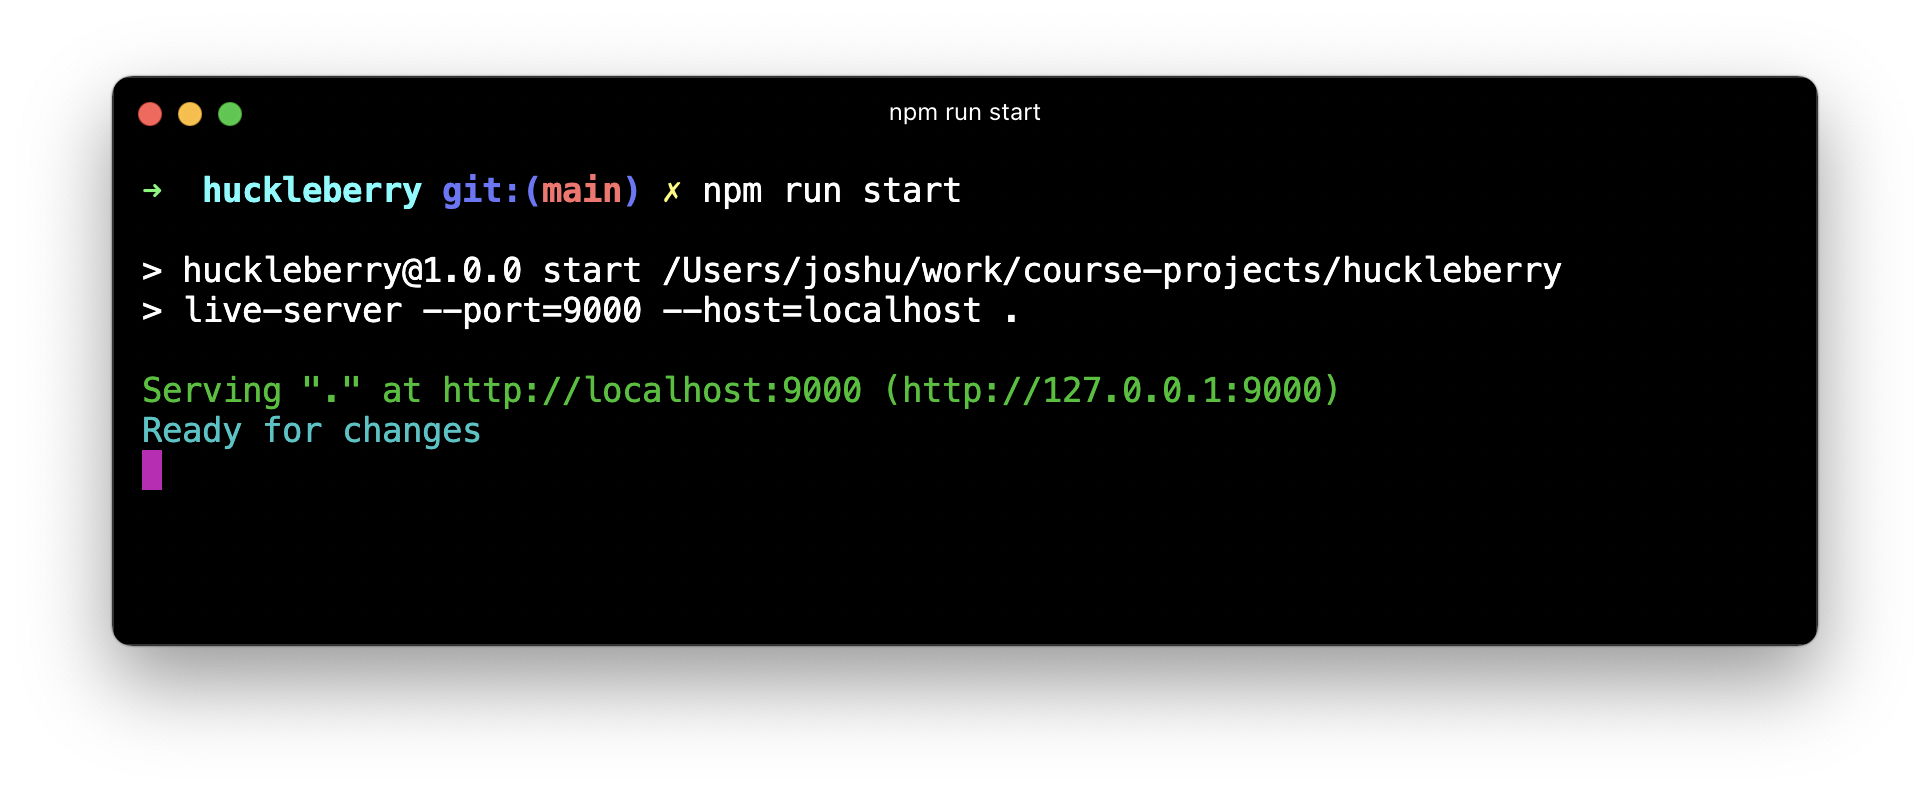Click the 'live-server' command word

pyautogui.click(x=292, y=310)
